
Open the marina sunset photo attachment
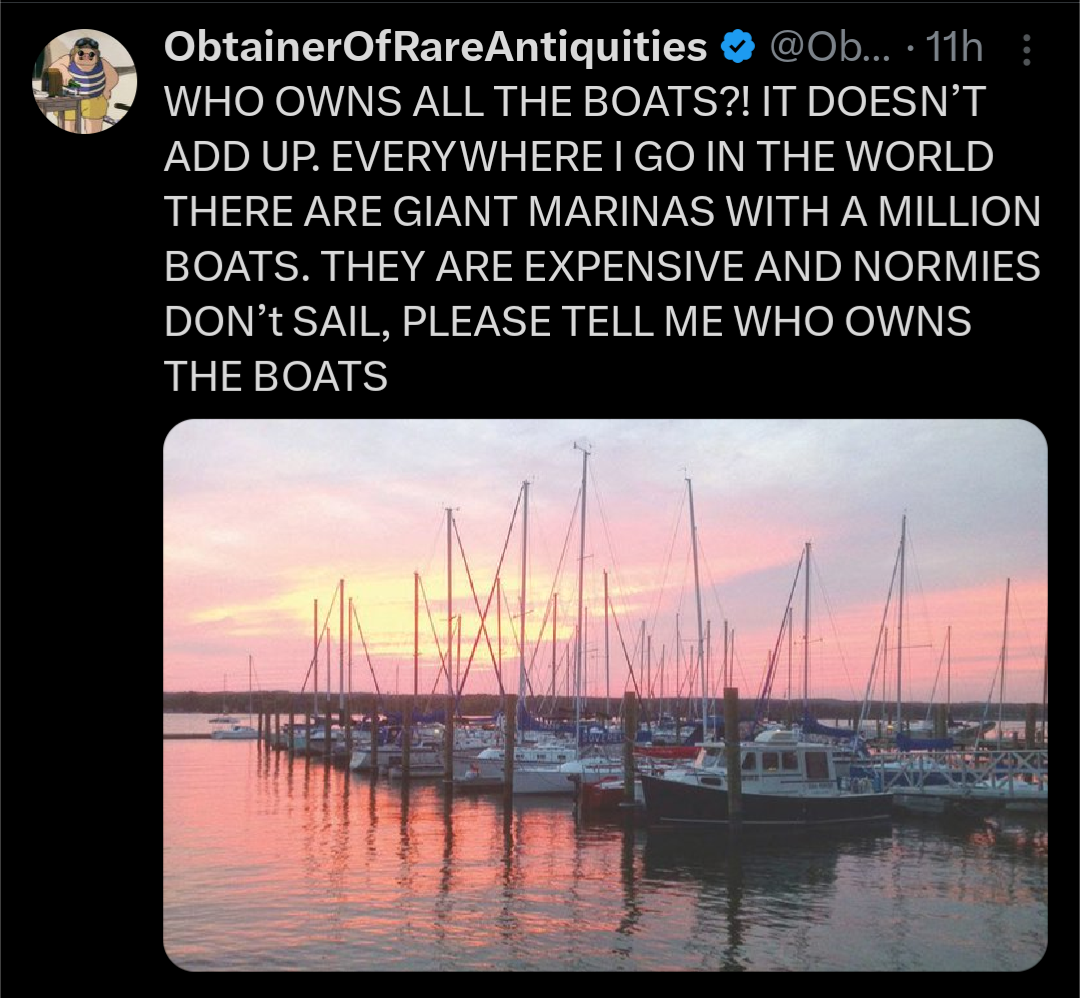tap(605, 695)
